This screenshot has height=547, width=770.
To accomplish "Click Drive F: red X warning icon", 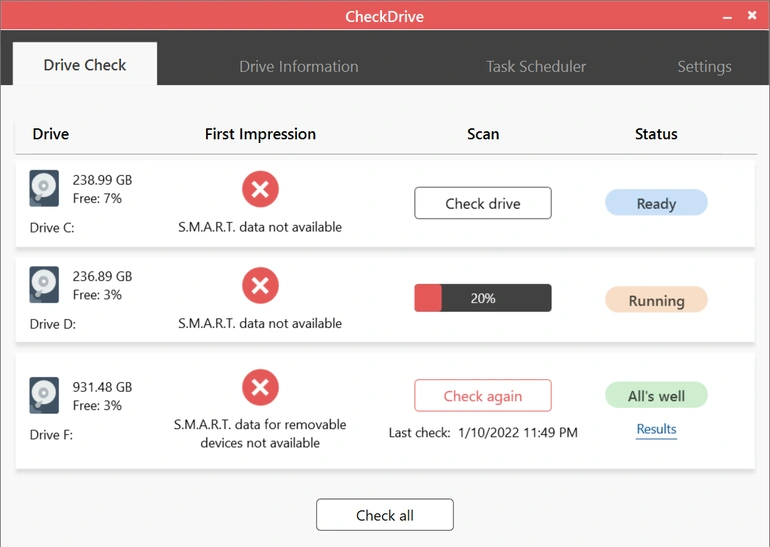I will coord(260,387).
